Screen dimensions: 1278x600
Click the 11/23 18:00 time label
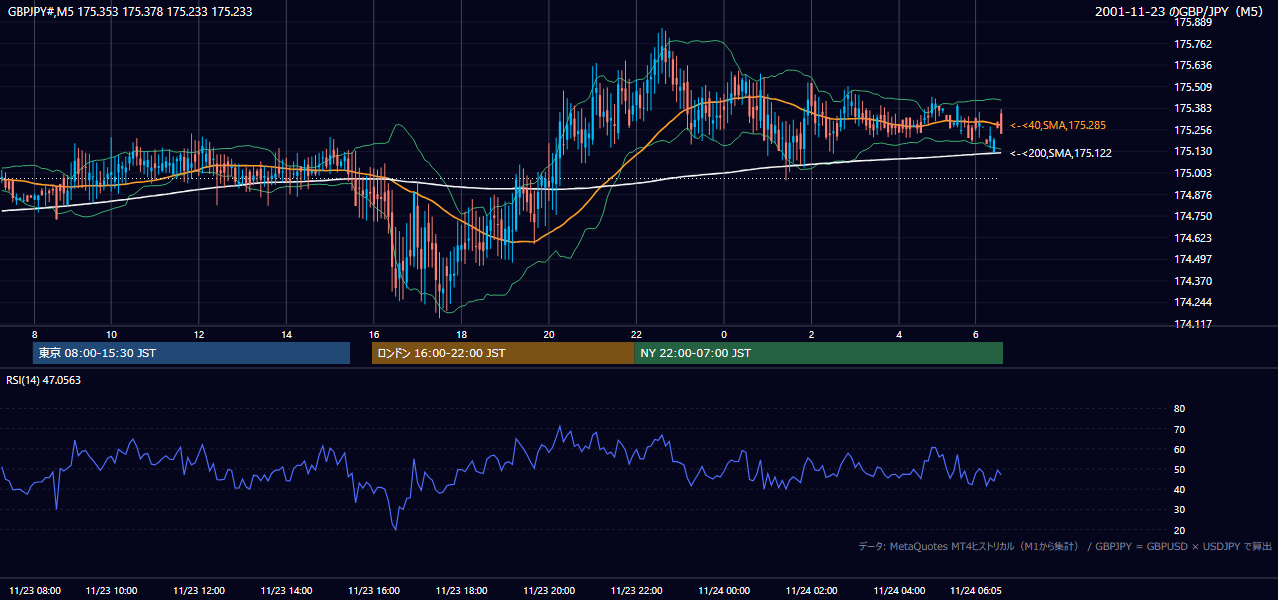(461, 591)
